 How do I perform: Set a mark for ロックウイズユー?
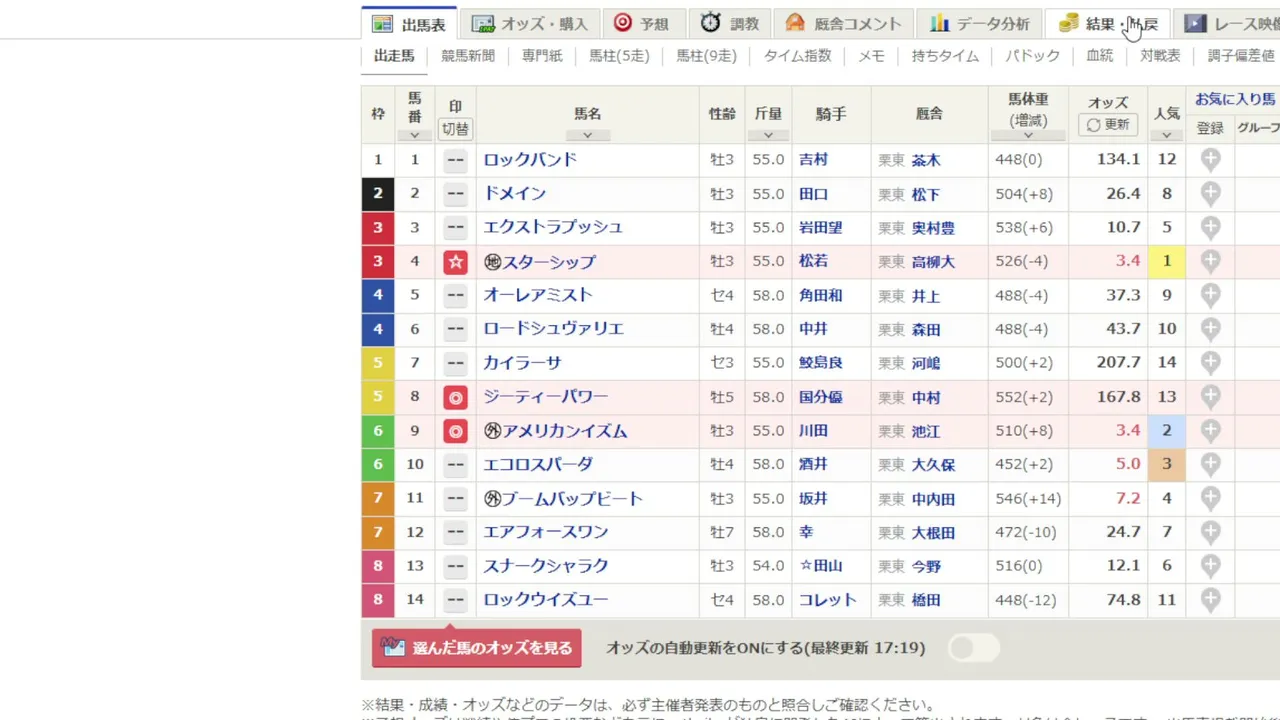pyautogui.click(x=455, y=600)
